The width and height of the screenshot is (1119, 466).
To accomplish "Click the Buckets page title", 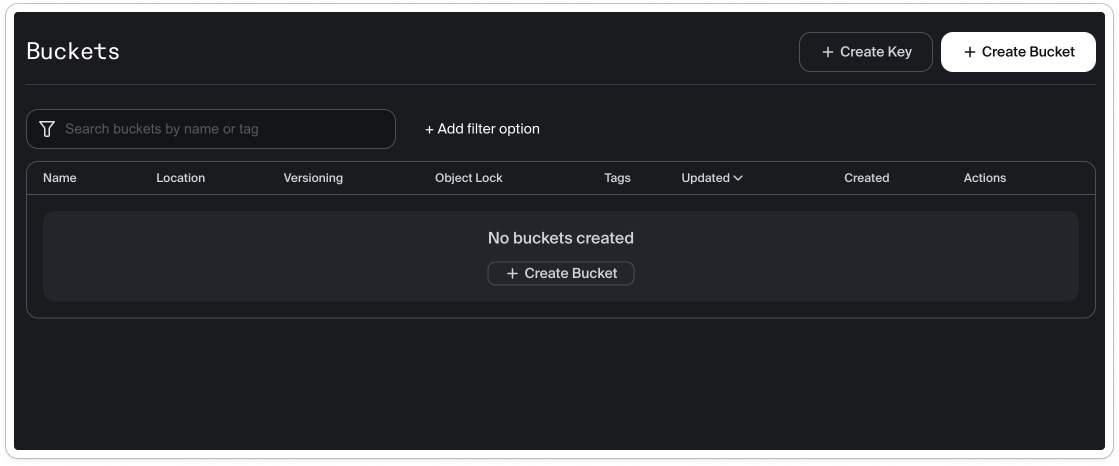I will 73,51.
